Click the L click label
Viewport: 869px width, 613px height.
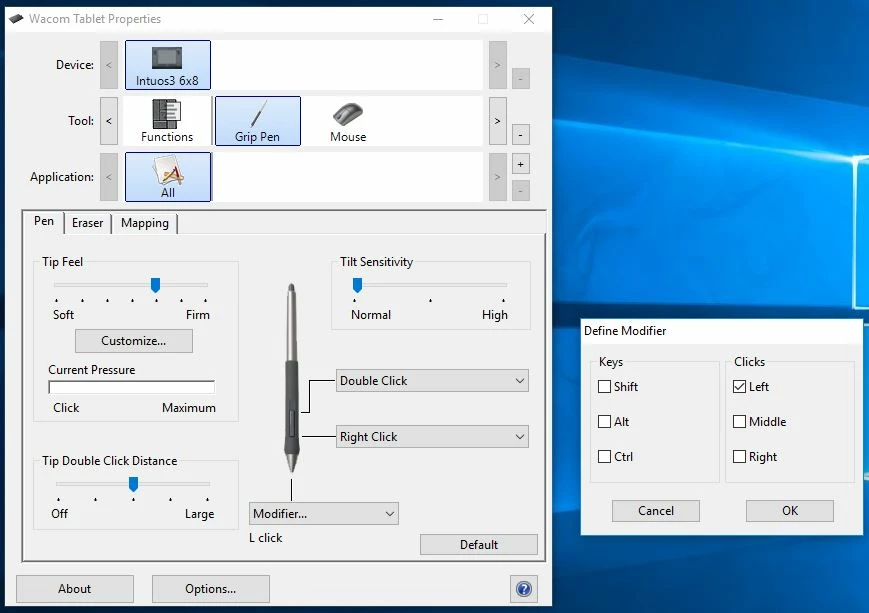click(265, 538)
